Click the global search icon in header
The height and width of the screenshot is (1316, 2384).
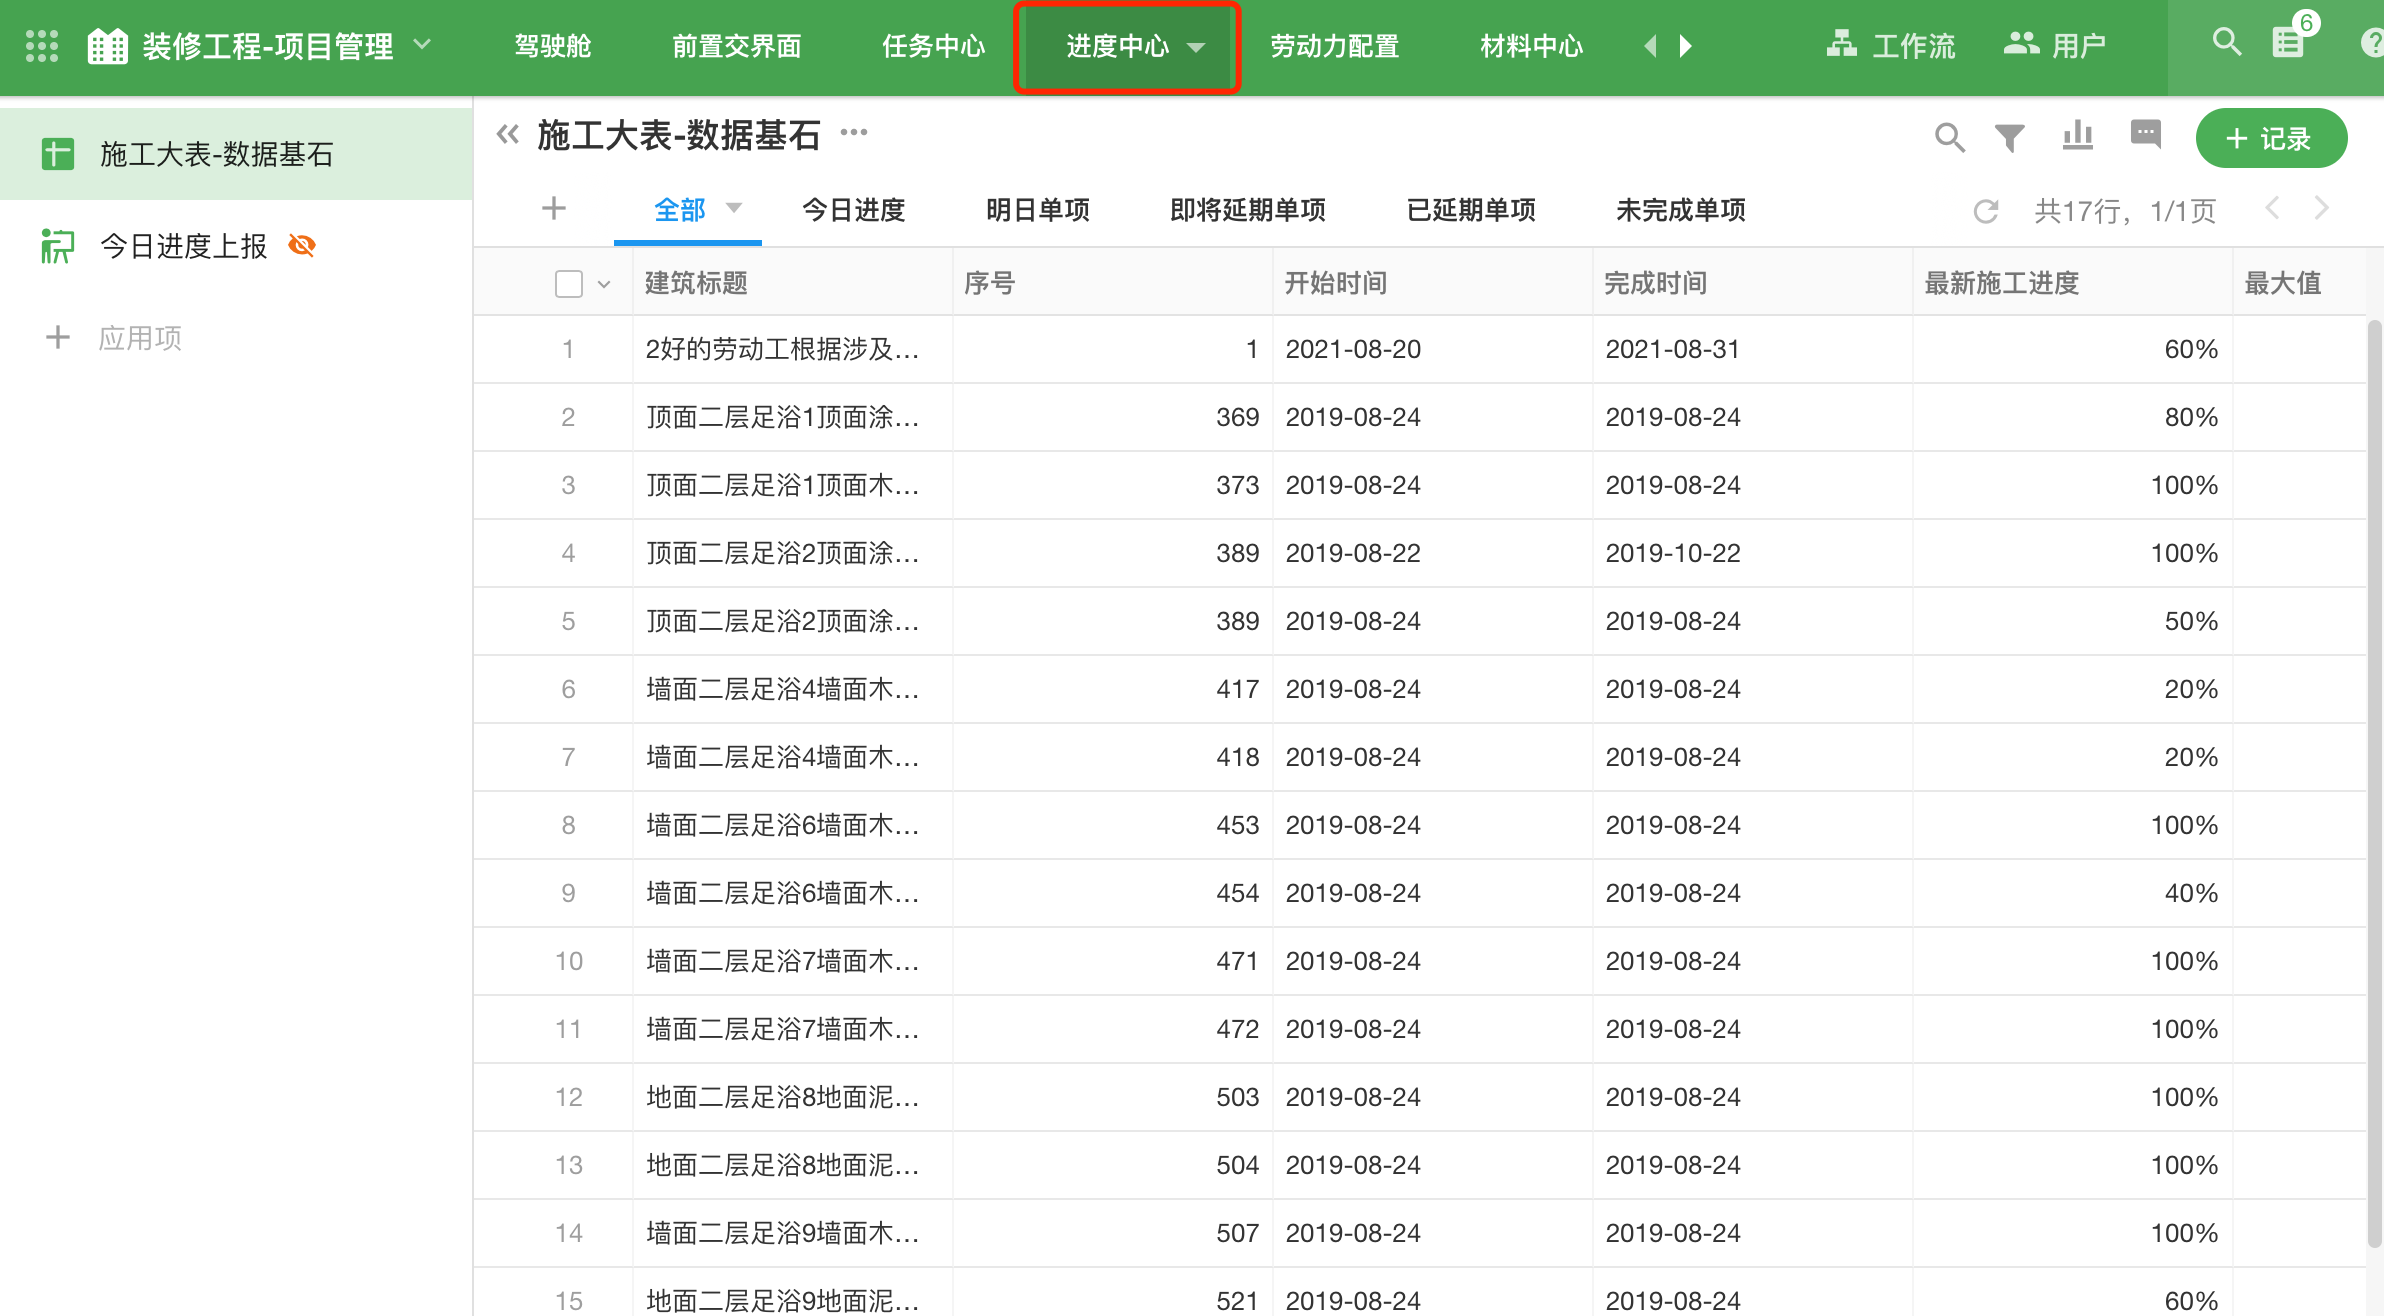(2226, 42)
